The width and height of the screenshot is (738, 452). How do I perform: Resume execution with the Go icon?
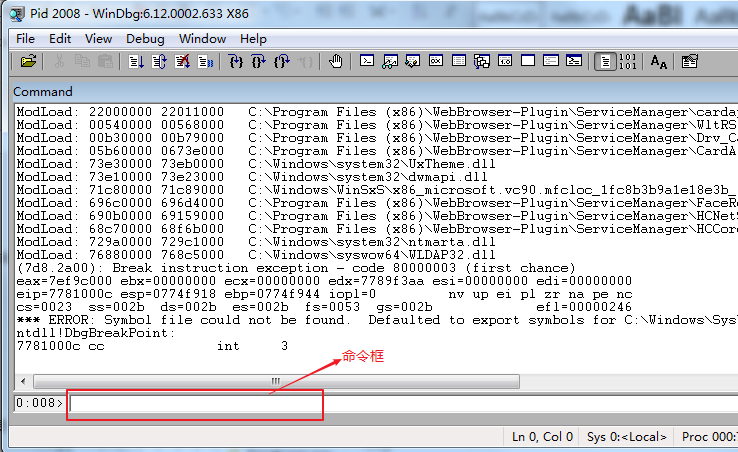coord(136,61)
